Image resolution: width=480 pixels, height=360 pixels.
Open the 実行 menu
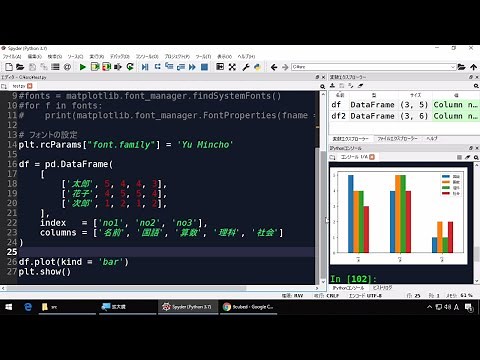[x=97, y=57]
